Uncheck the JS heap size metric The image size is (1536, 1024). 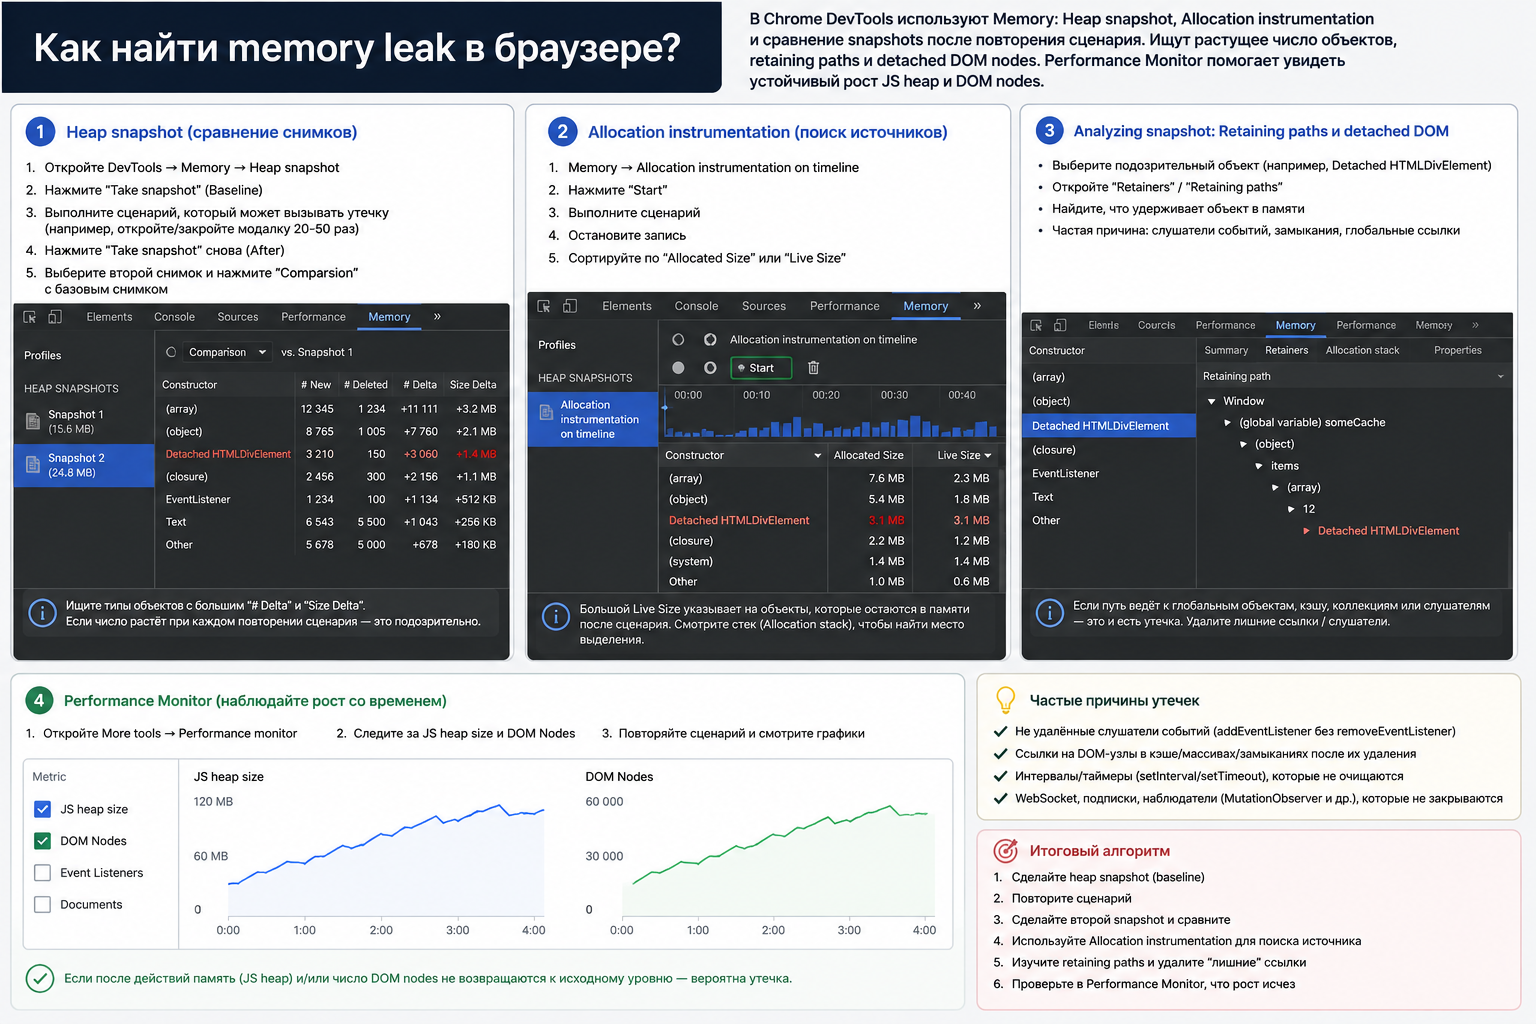click(42, 809)
